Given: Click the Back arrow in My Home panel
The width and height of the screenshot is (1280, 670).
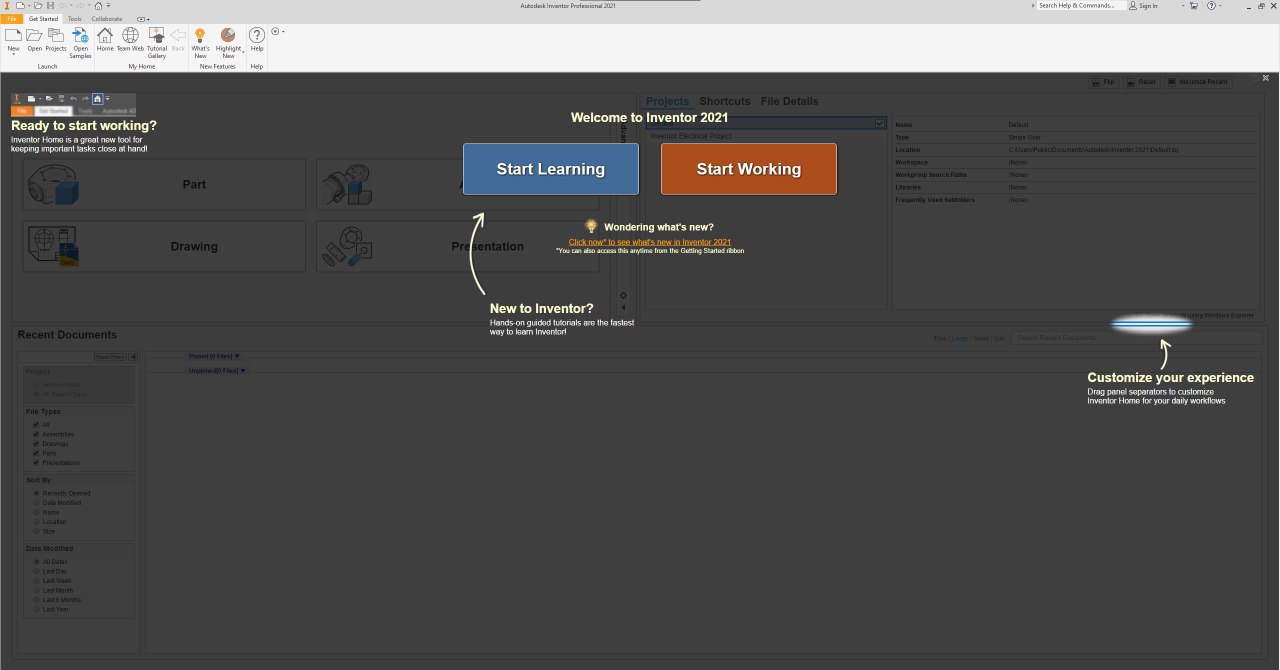Looking at the screenshot, I should tap(178, 35).
